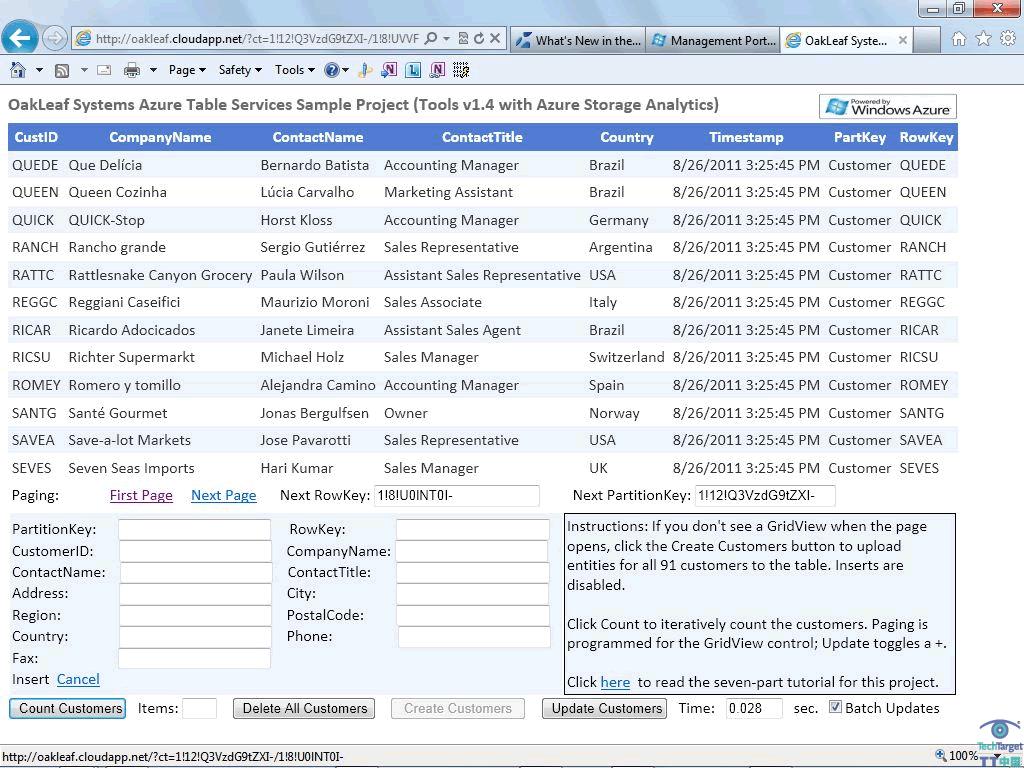Click the disabled Create Customers button
The width and height of the screenshot is (1024, 768).
click(x=458, y=709)
